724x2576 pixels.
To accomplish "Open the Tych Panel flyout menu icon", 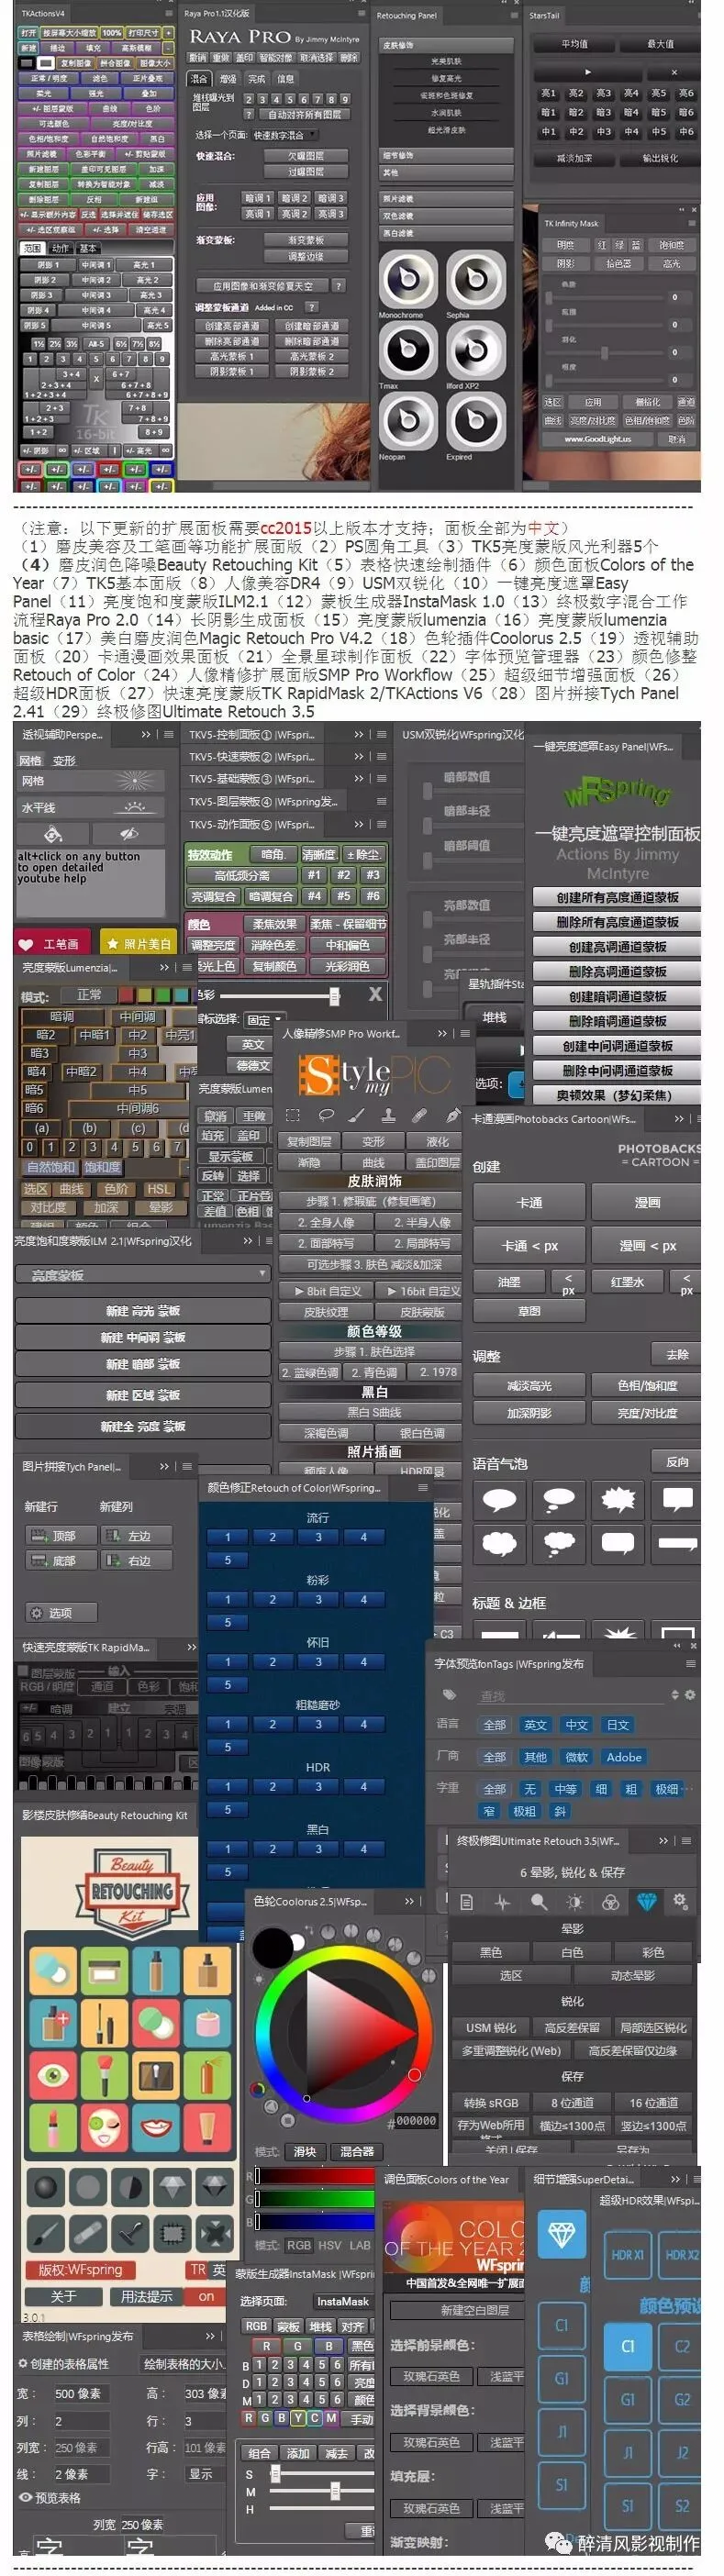I will pos(186,1466).
